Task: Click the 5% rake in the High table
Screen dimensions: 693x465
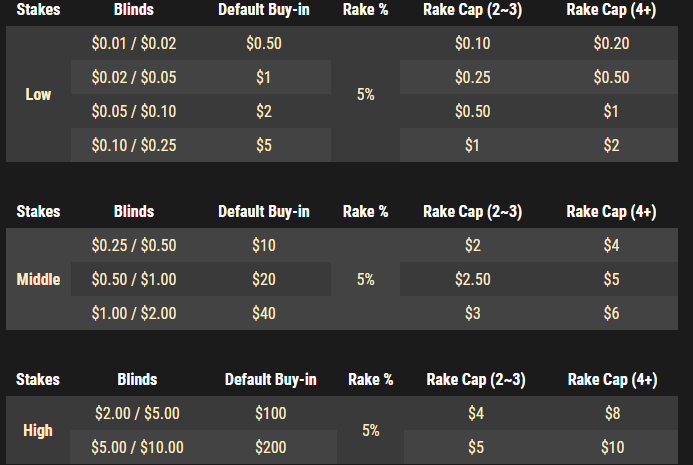Action: point(371,431)
